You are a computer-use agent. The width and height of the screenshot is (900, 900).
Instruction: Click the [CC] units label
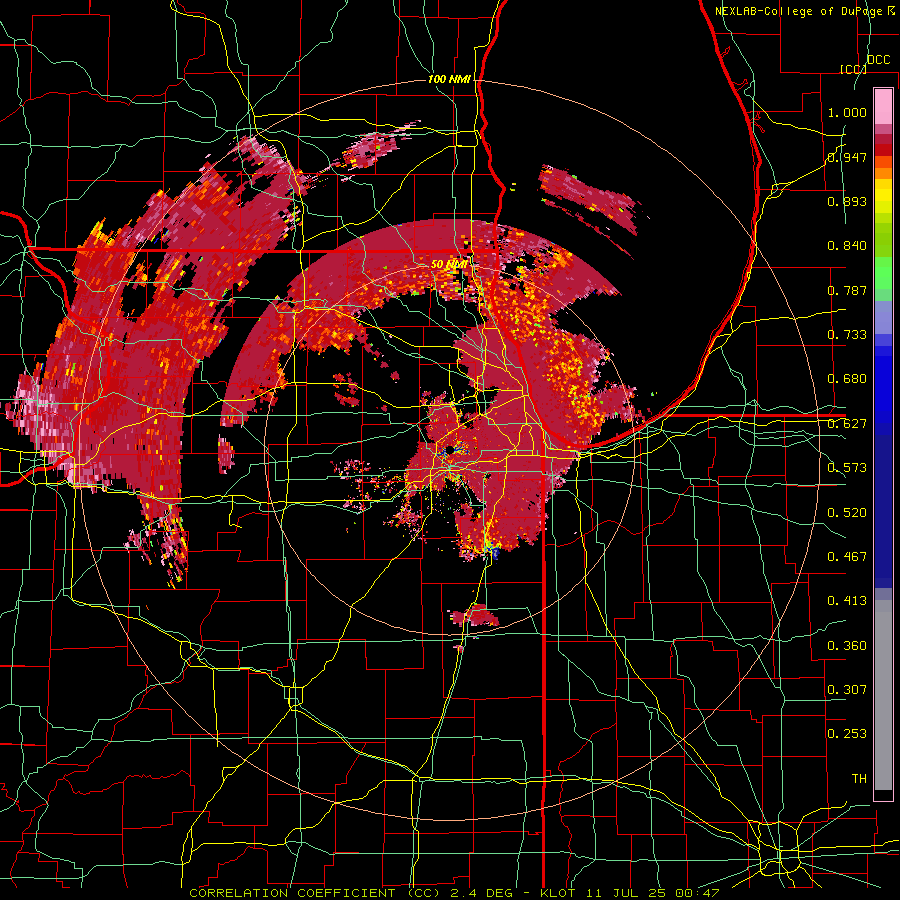[x=853, y=69]
